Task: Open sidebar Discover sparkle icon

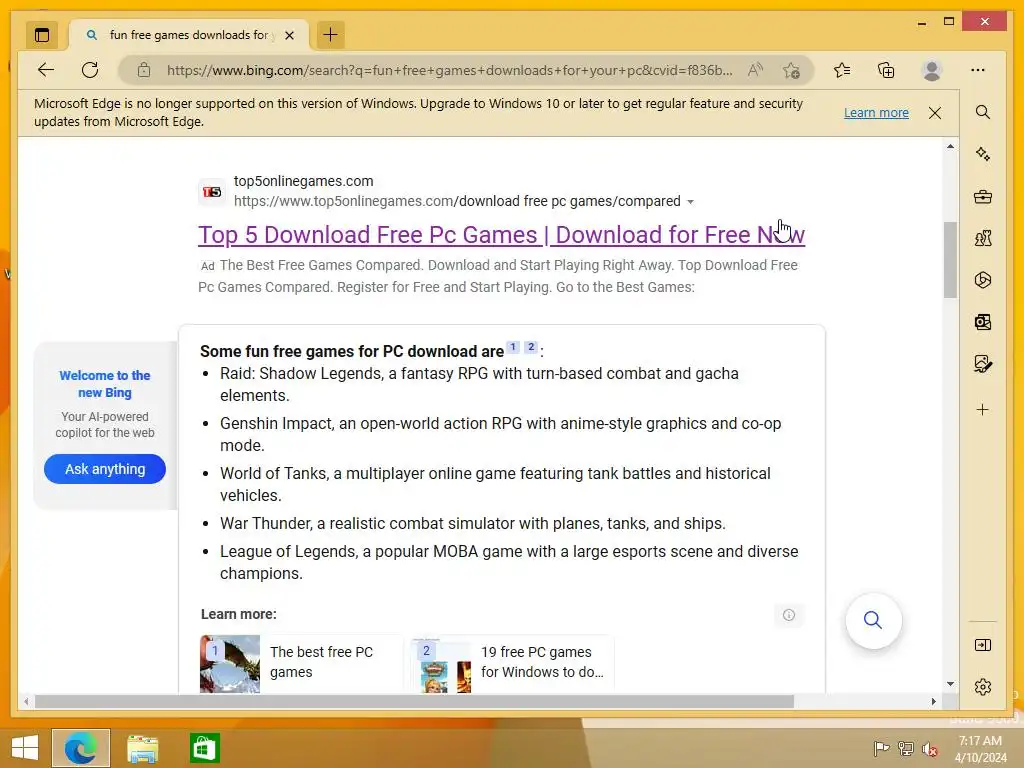Action: pos(983,154)
